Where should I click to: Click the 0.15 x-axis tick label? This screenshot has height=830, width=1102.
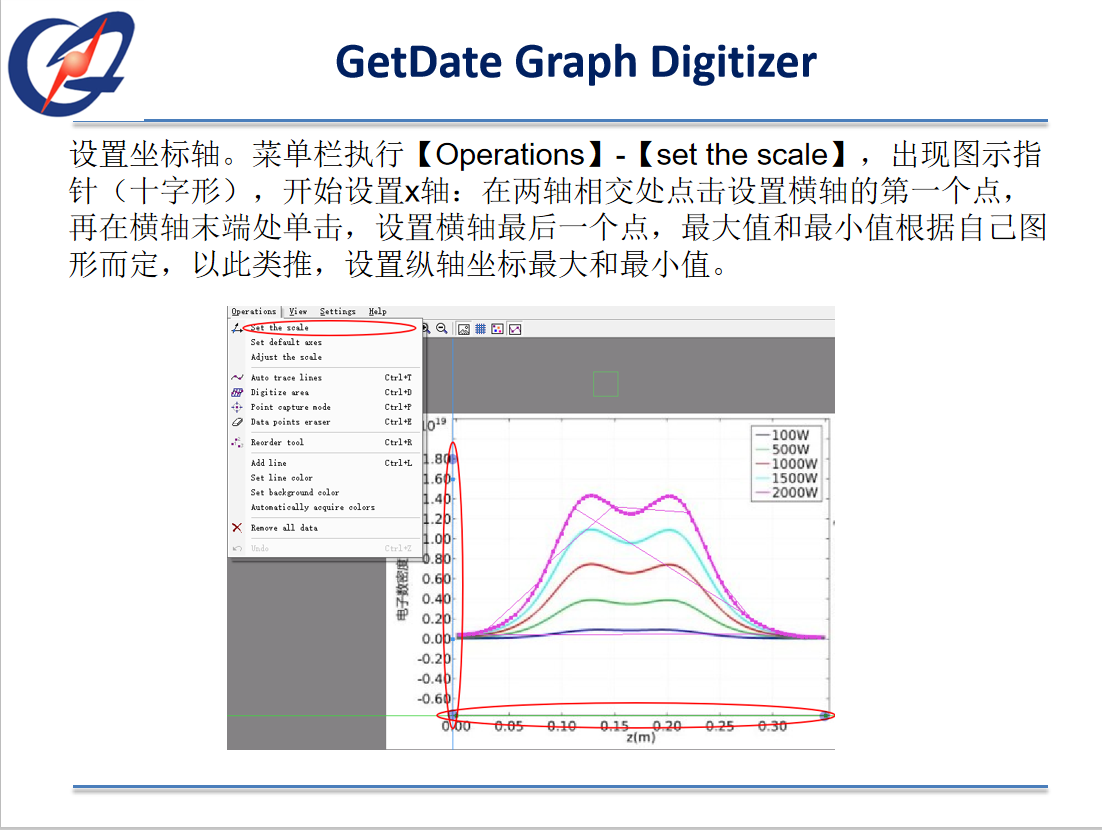click(x=614, y=726)
